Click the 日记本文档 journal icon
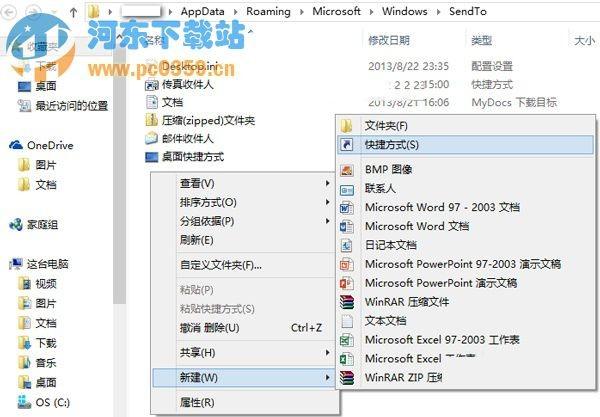This screenshot has width=600, height=417. (x=347, y=245)
